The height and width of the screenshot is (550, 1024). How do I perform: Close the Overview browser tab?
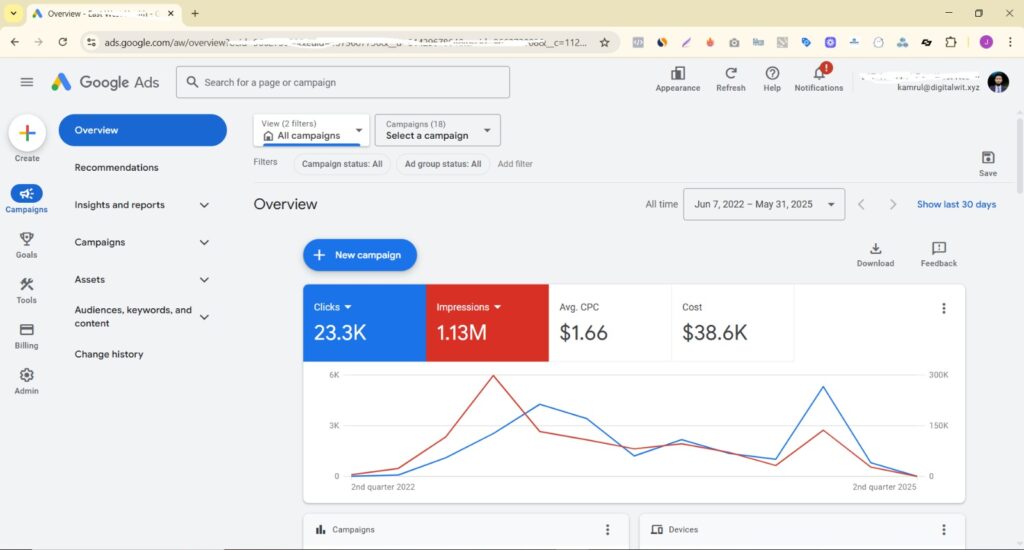click(x=170, y=13)
